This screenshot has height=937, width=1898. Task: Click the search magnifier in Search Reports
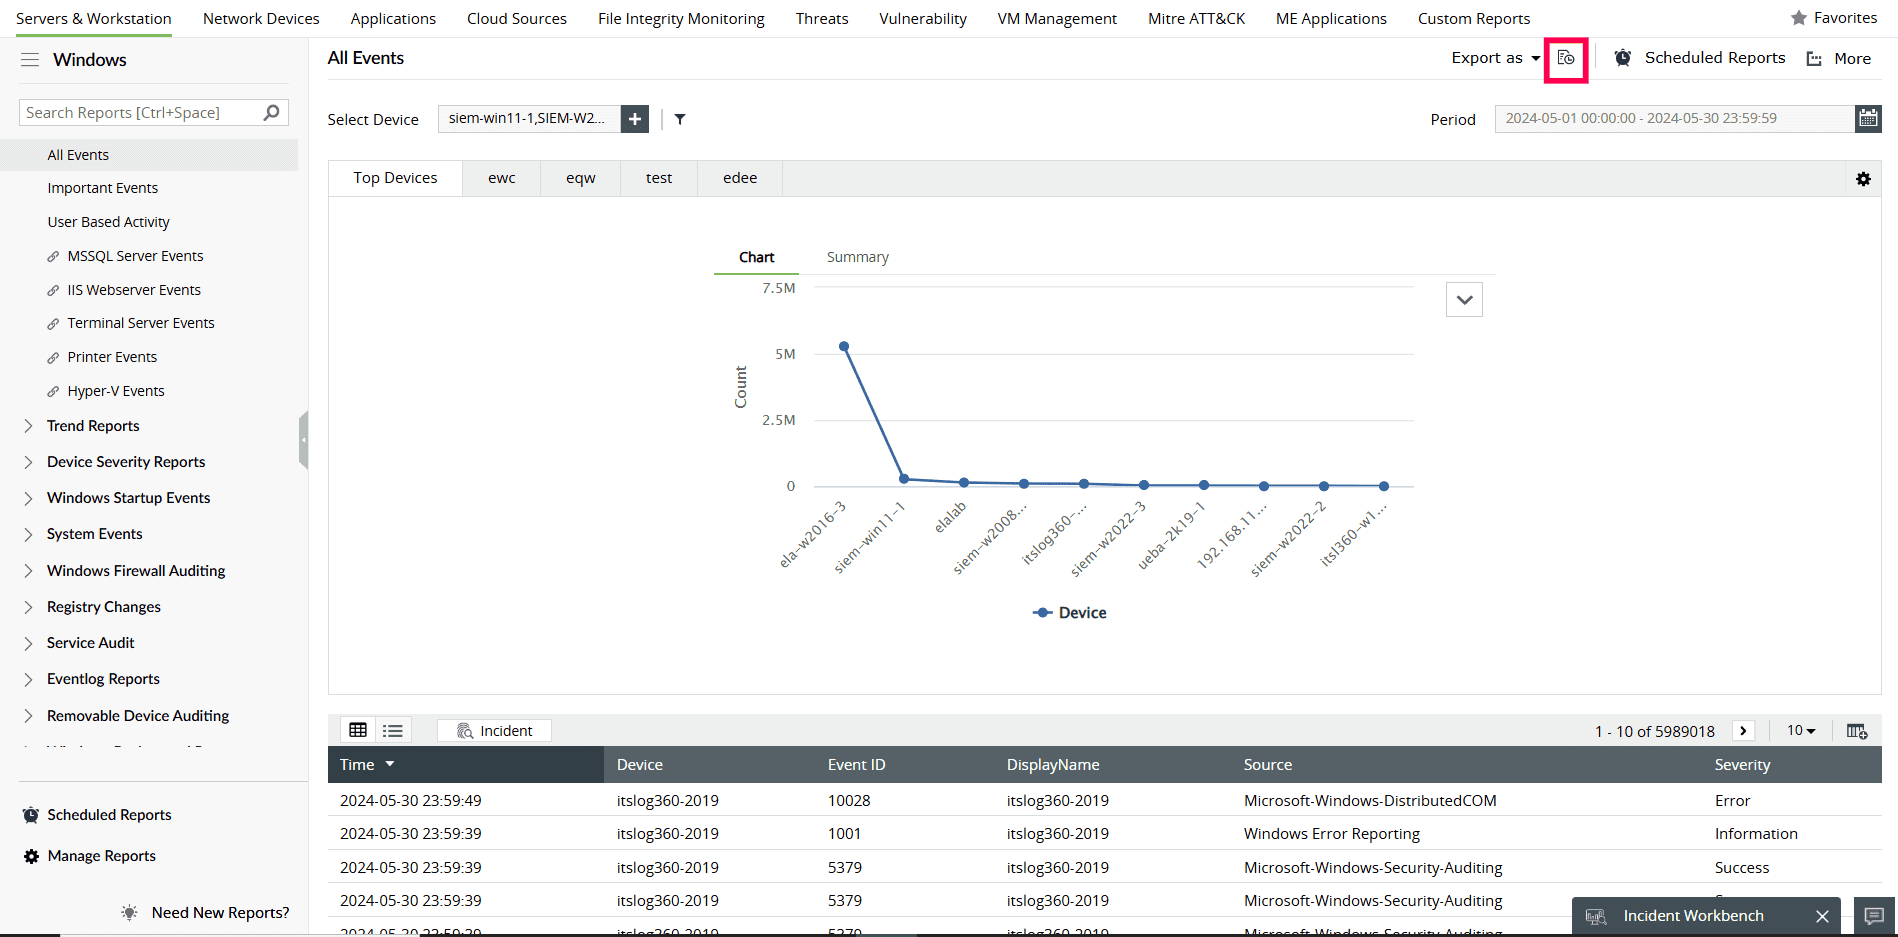270,112
